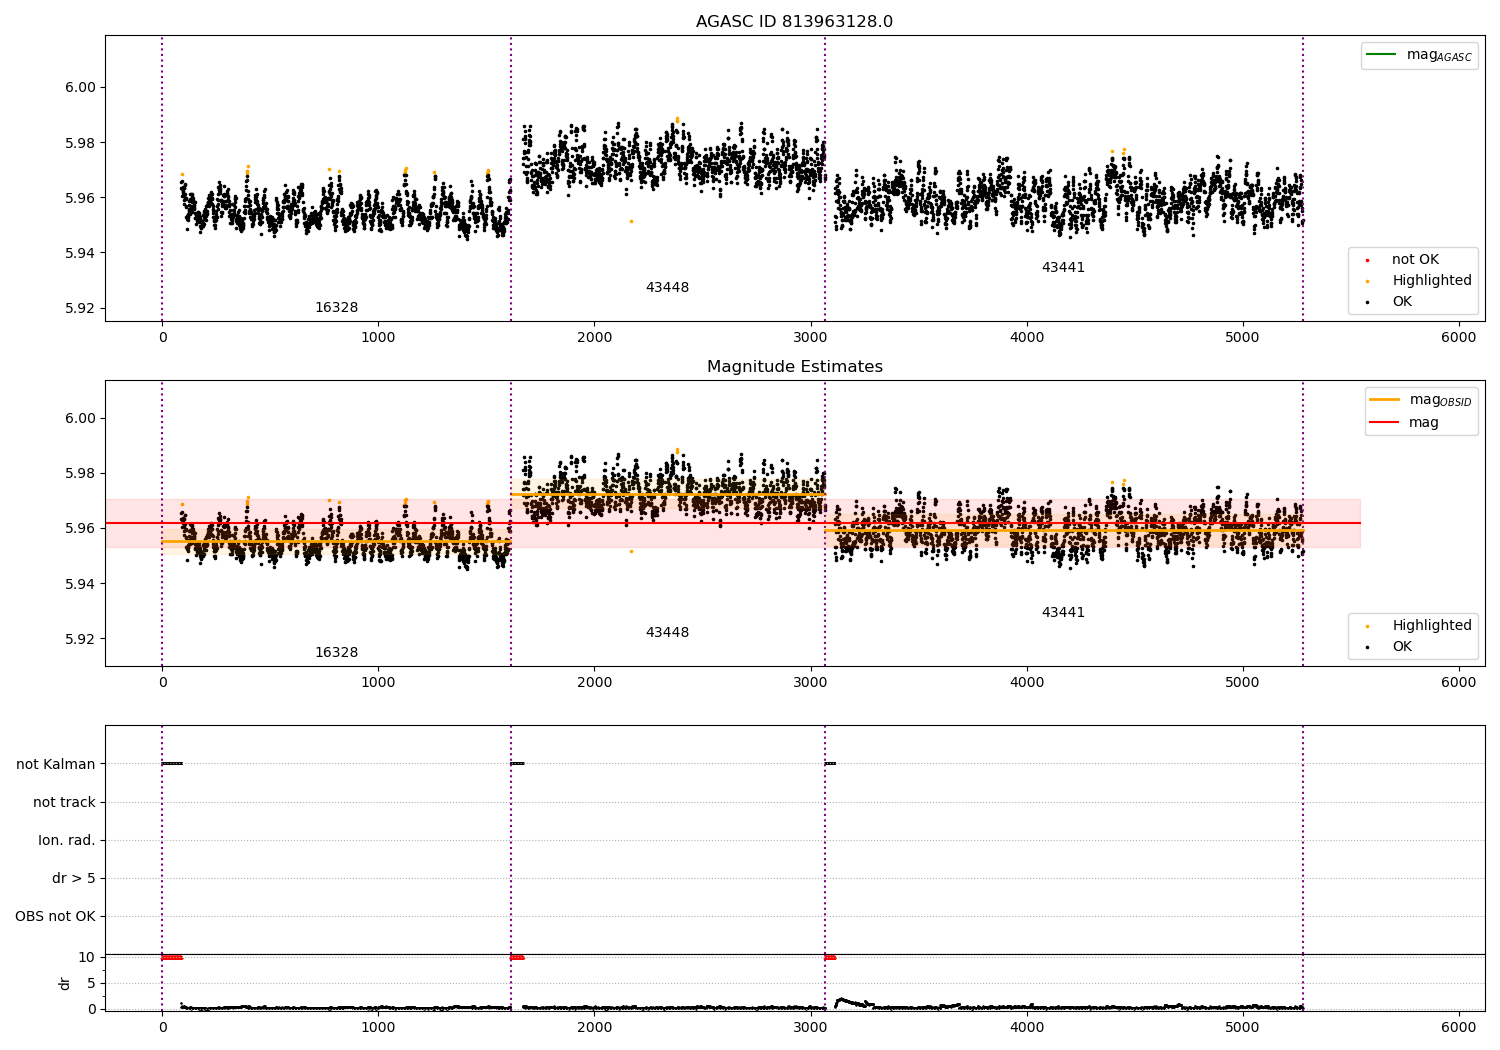
Task: Click the 'not Kalman' axis label
Action: pos(56,765)
